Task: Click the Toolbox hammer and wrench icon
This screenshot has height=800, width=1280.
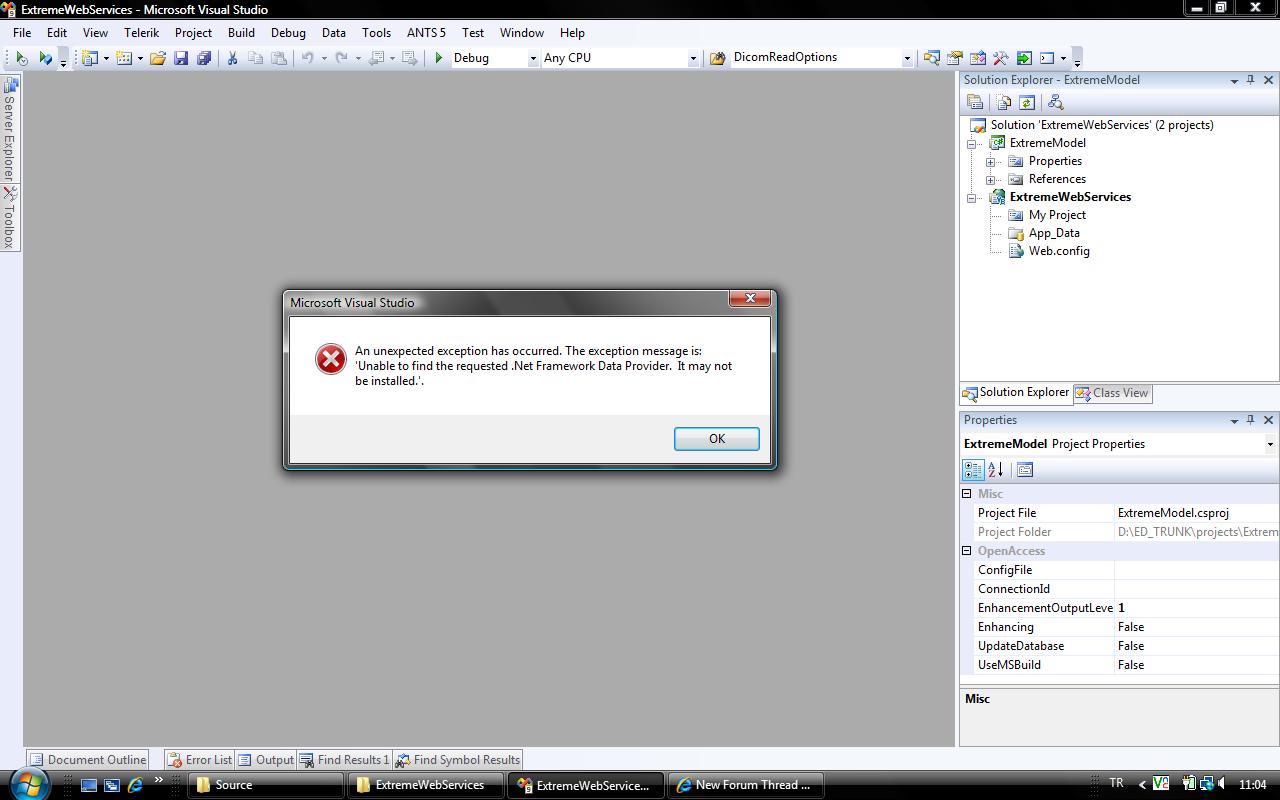Action: click(x=1001, y=58)
